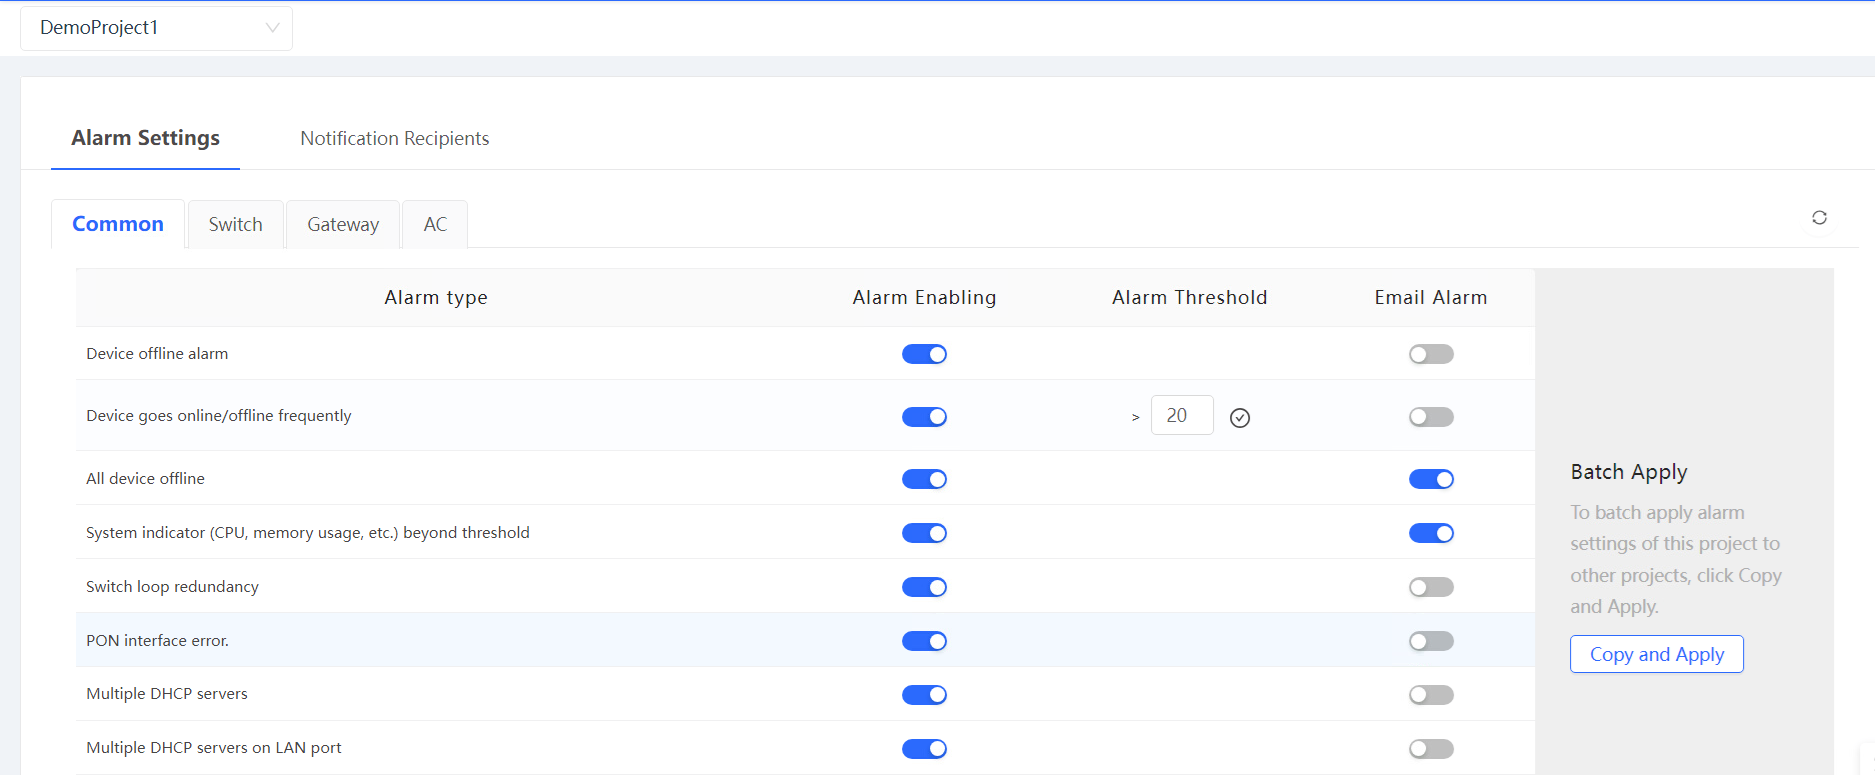This screenshot has width=1875, height=775.
Task: Click the refresh icon above the alarm table
Action: (x=1819, y=218)
